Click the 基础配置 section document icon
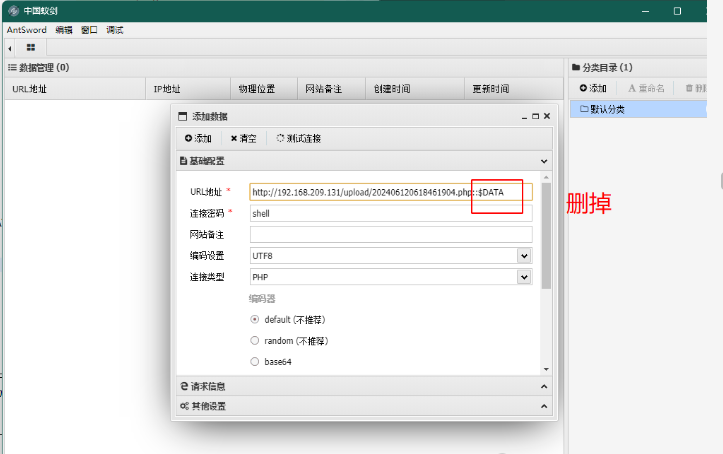Viewport: 723px width, 454px height. pyautogui.click(x=183, y=161)
